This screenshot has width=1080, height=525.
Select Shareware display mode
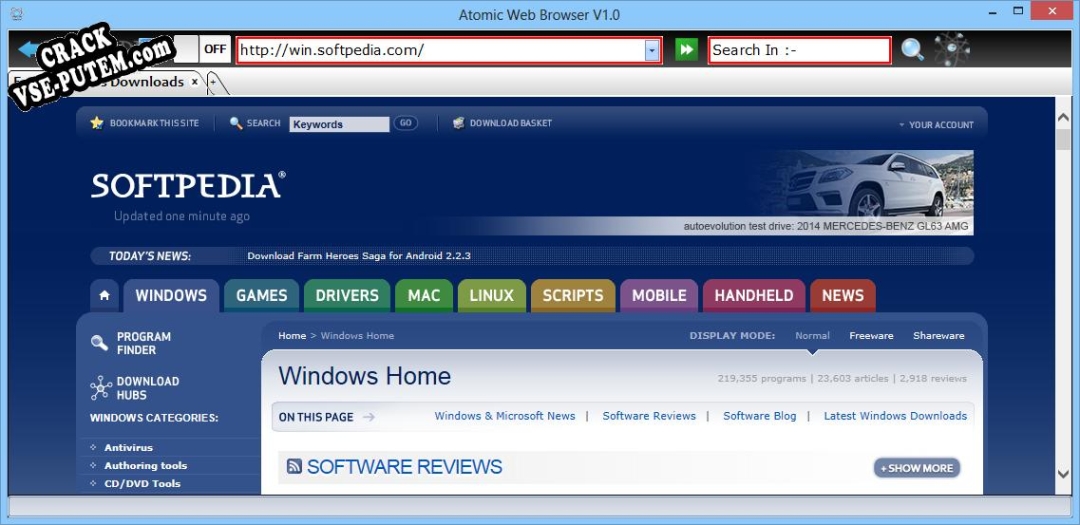pyautogui.click(x=938, y=336)
